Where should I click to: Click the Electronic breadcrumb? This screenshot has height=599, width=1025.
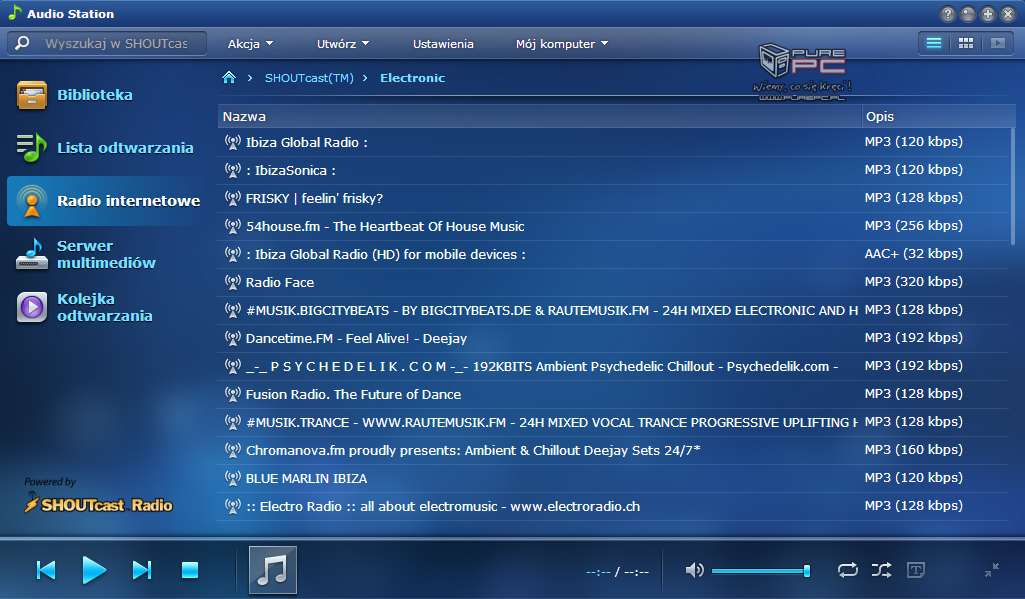[x=412, y=78]
